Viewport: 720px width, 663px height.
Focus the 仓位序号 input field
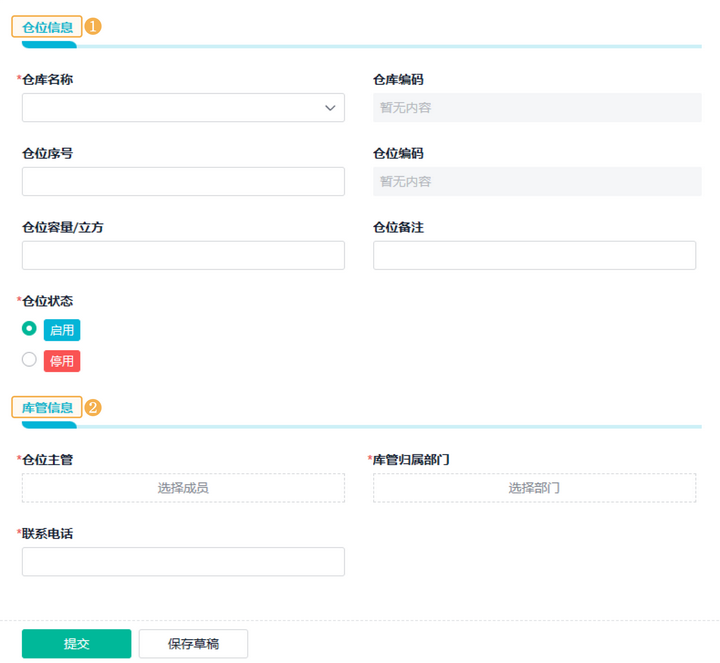point(183,181)
